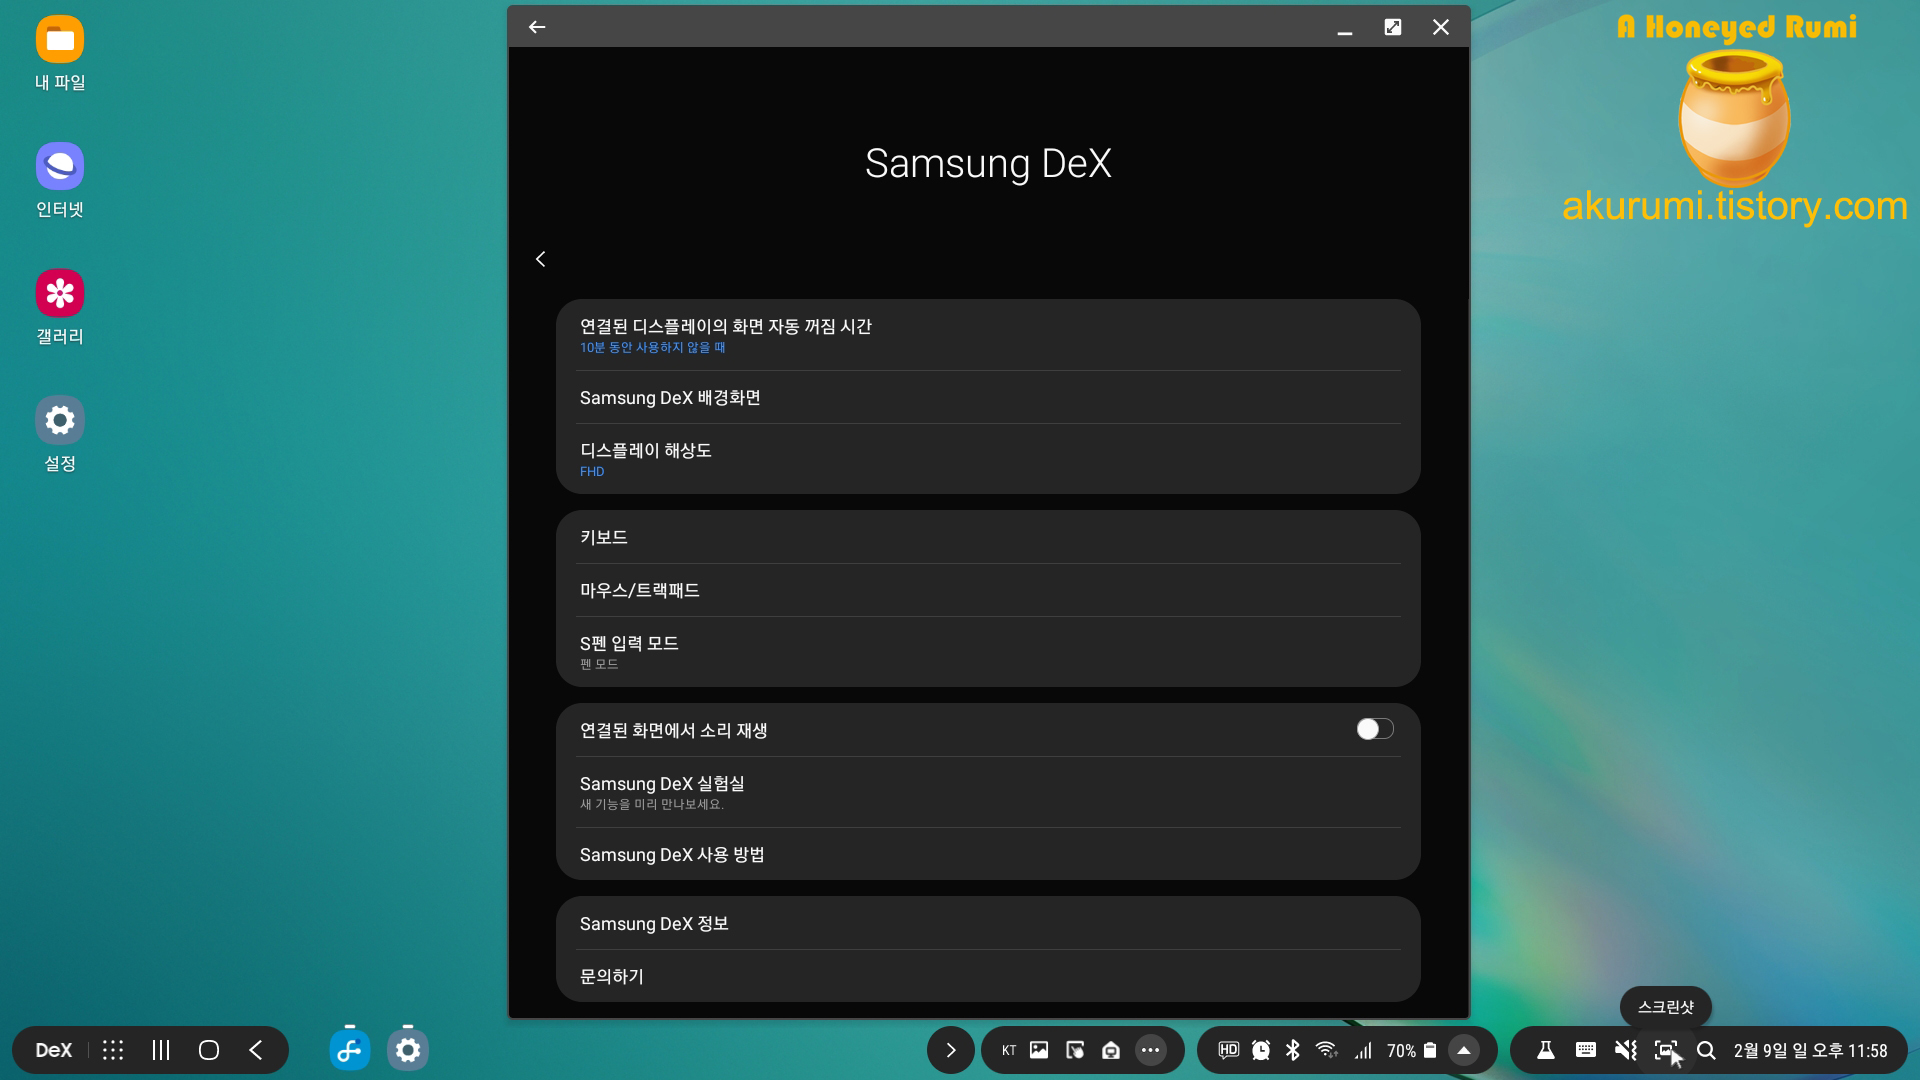The height and width of the screenshot is (1080, 1920).
Task: Open the DeX Labs flask icon
Action: click(x=1545, y=1050)
